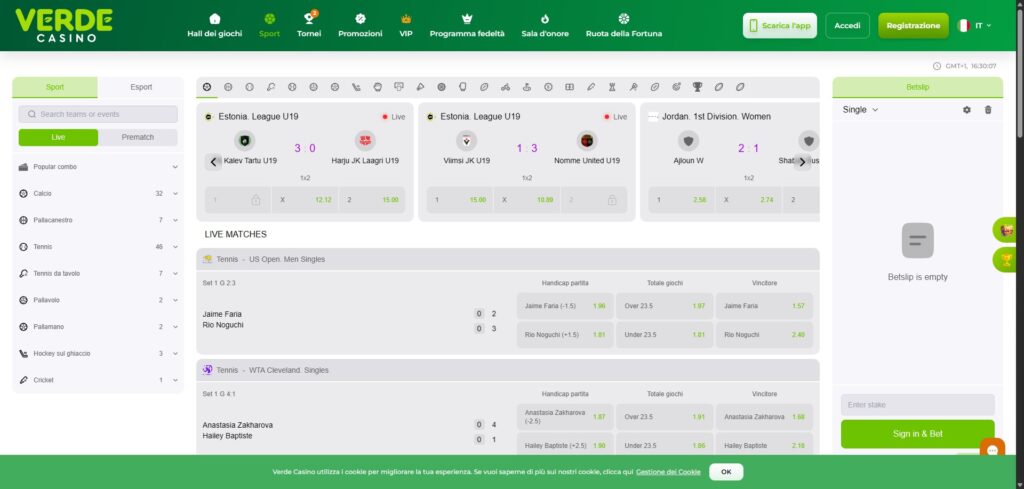Pick Over 23.5 odds 1.97

coord(664,306)
